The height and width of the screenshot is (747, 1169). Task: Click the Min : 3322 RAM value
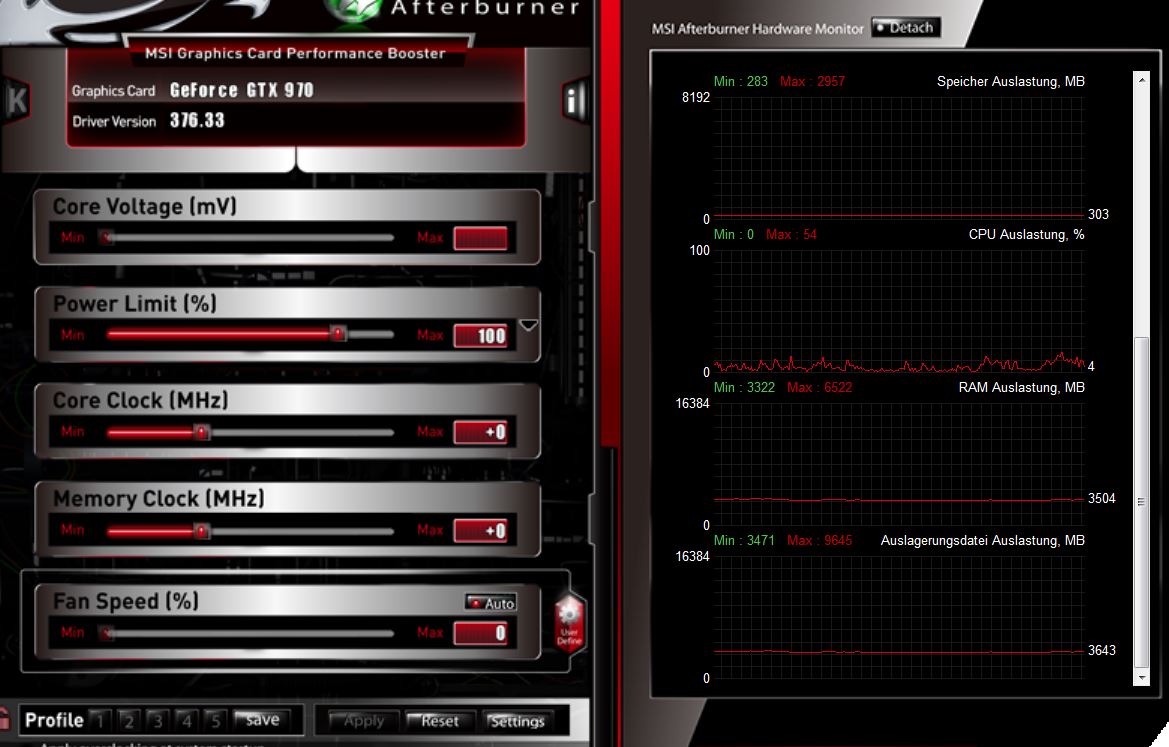(x=744, y=387)
